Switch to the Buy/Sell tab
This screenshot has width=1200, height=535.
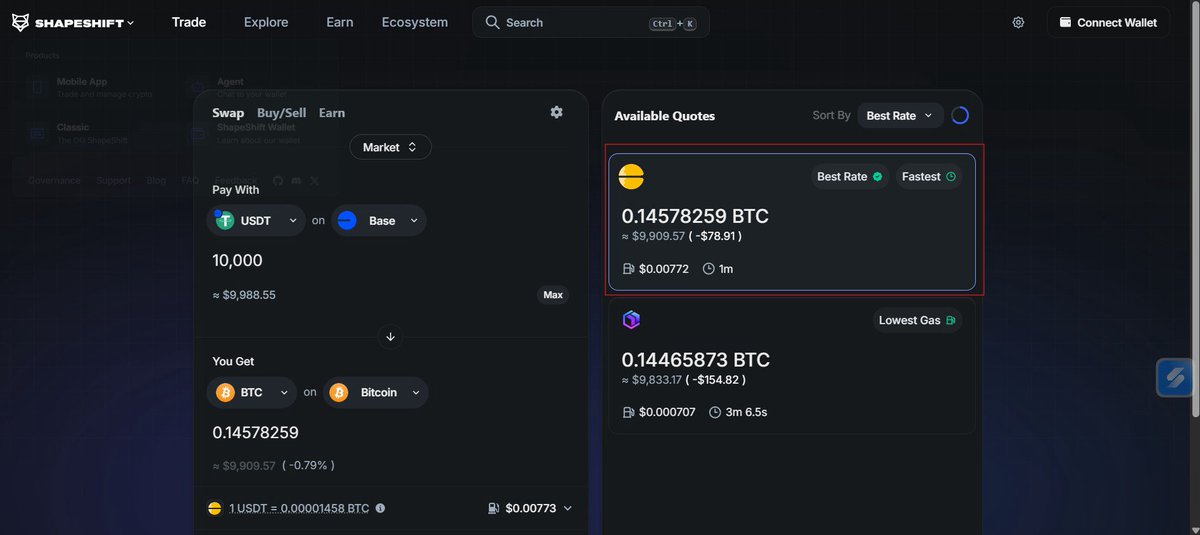(x=282, y=113)
